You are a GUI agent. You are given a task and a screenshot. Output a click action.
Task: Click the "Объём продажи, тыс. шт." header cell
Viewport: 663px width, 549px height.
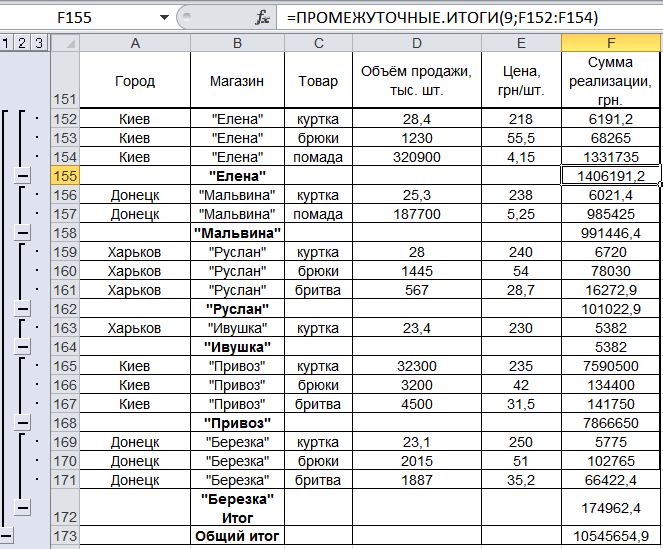[416, 80]
